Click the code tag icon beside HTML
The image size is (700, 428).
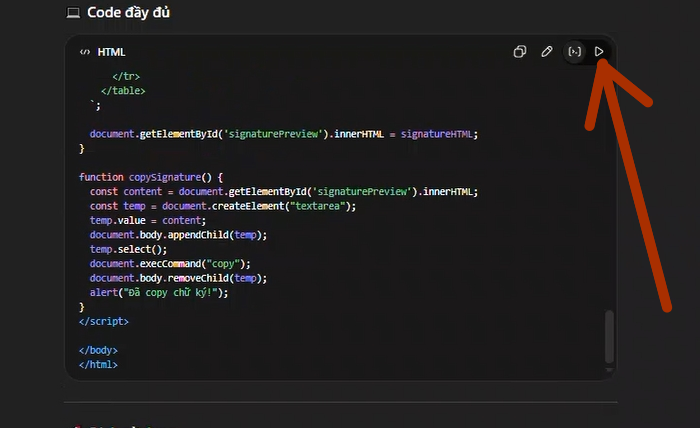[85, 52]
